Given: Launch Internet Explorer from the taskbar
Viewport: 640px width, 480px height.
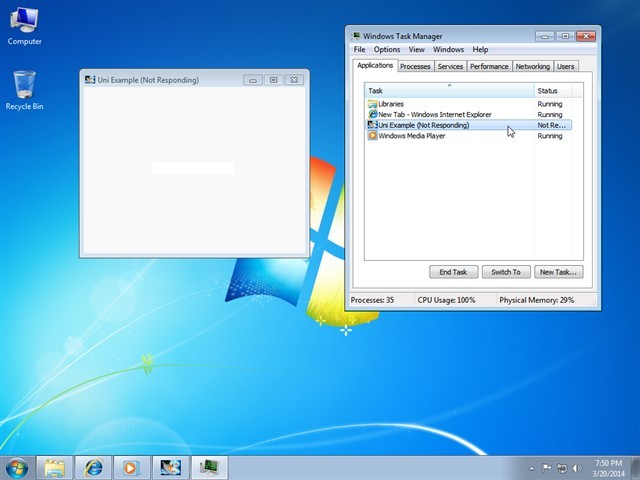Looking at the screenshot, I should [93, 468].
